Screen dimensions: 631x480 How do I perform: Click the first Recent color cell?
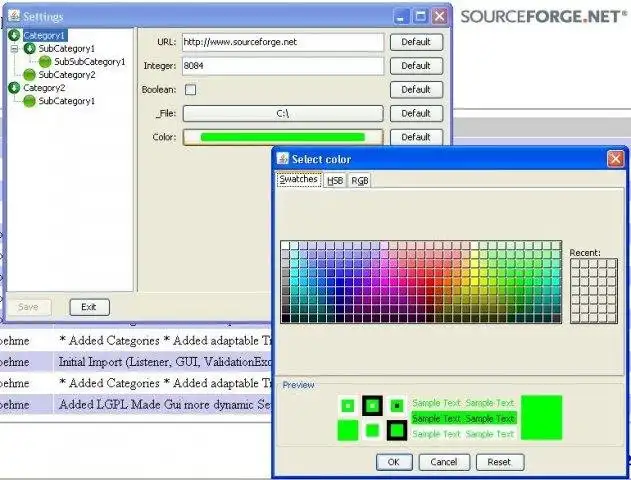coord(575,264)
